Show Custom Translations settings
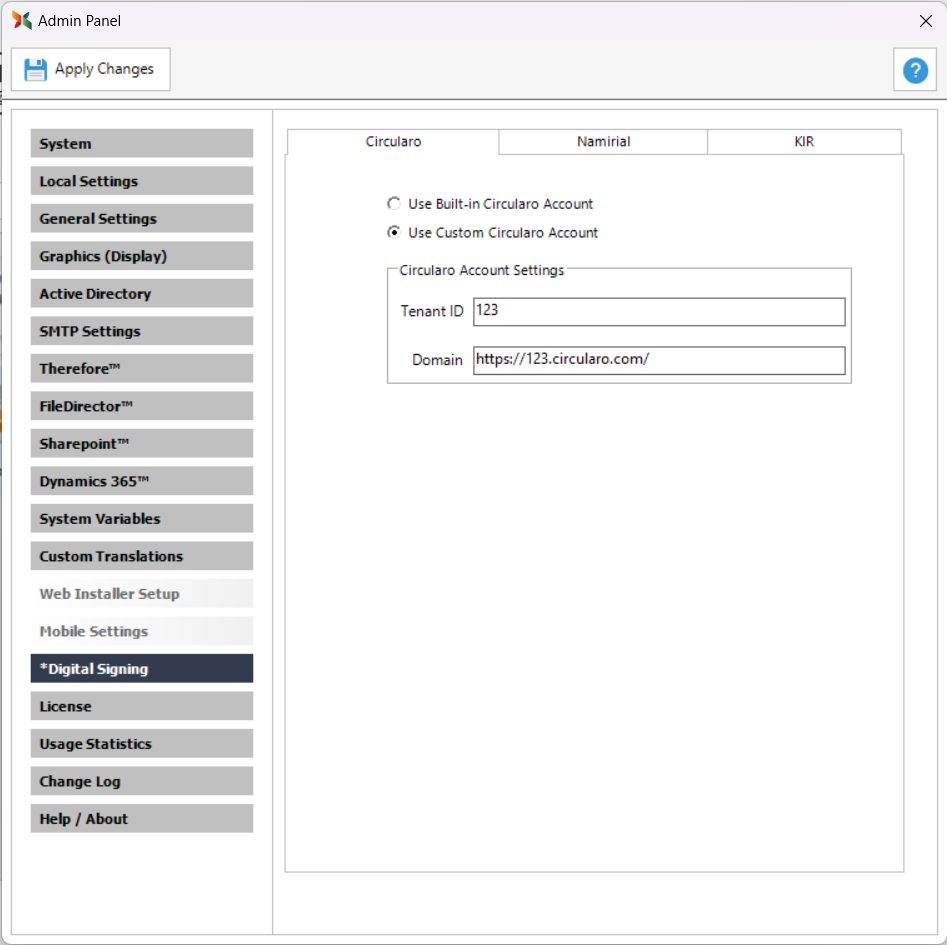 [142, 556]
